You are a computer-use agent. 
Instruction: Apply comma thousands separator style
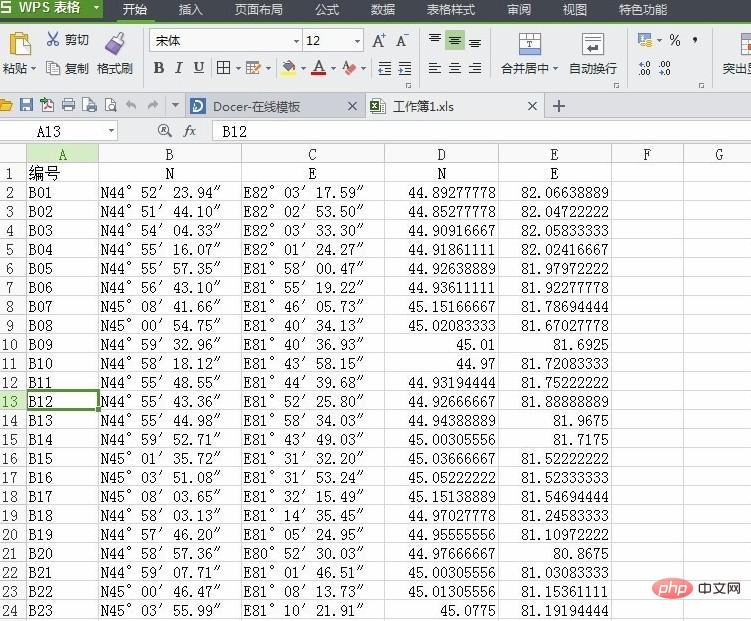coord(694,40)
